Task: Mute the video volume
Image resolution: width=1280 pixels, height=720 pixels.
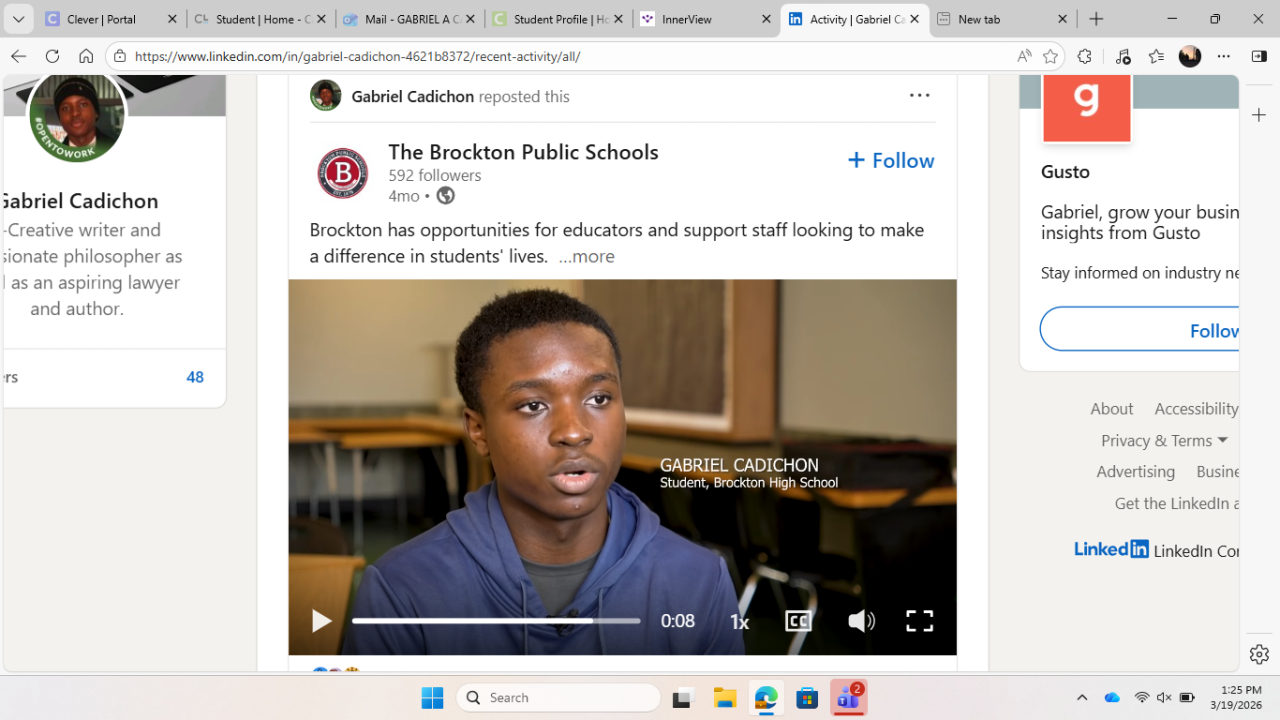Action: 861,621
